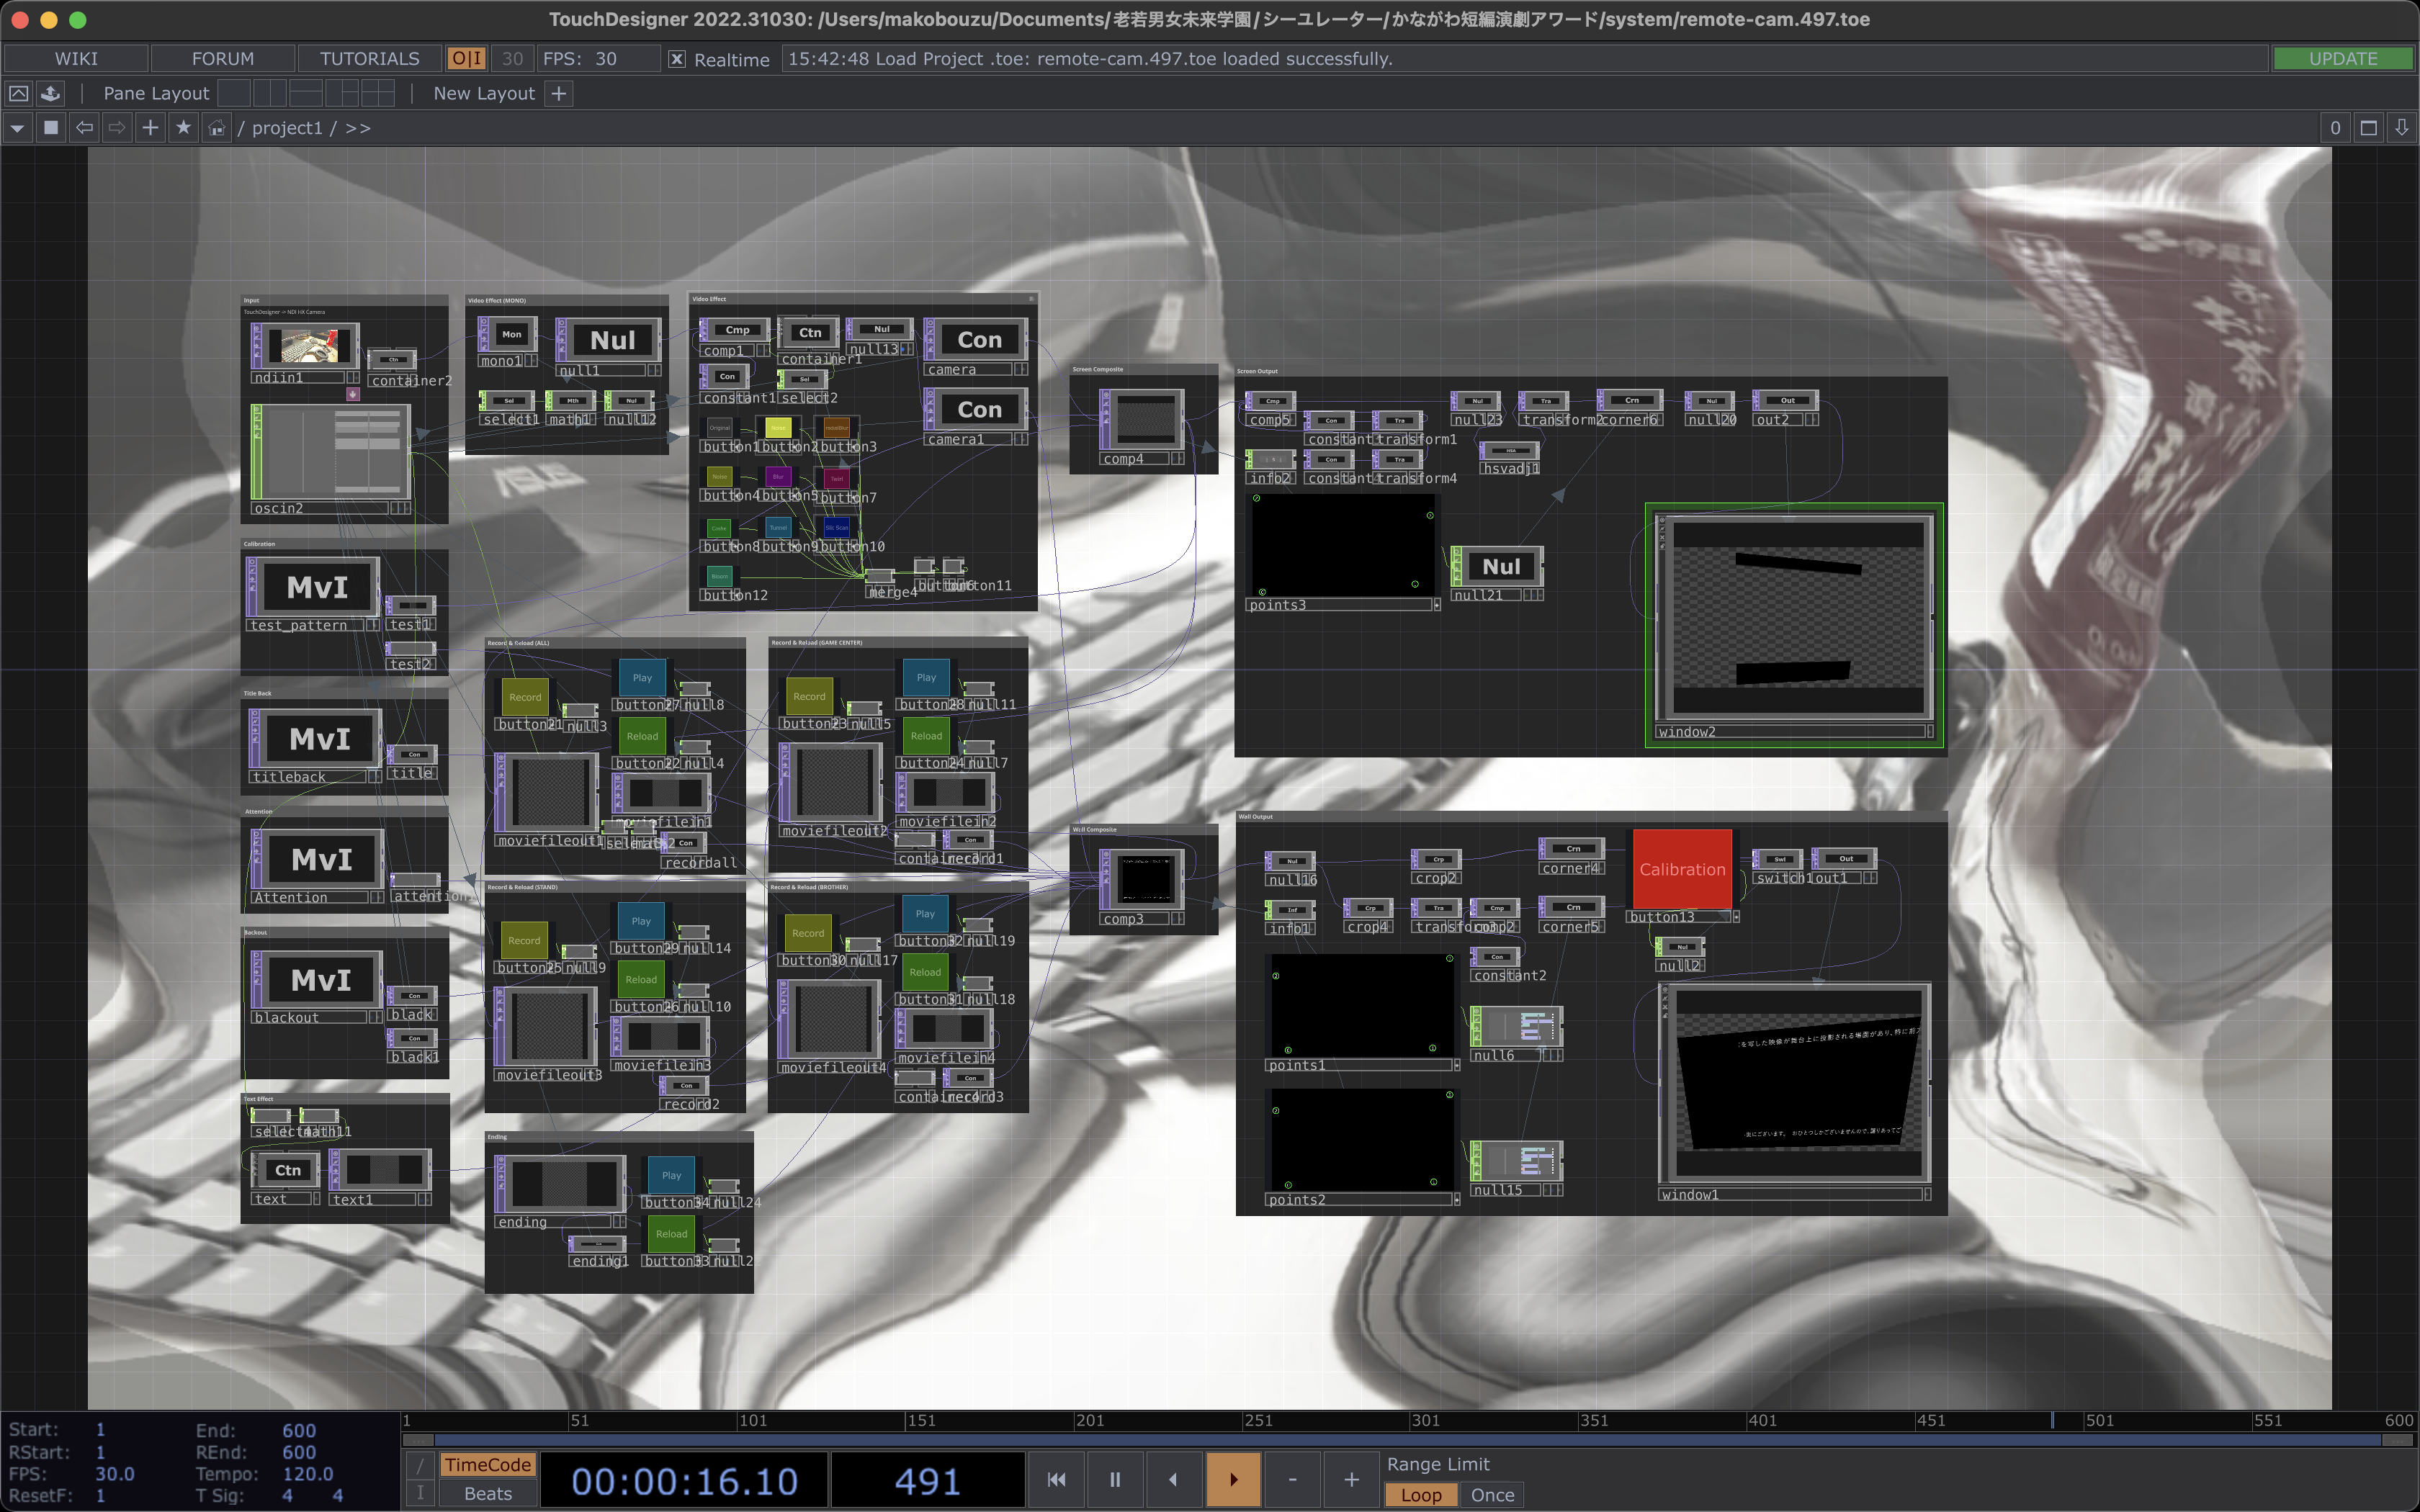Toggle the Loop playback option
This screenshot has height=1512, width=2420.
click(1422, 1495)
